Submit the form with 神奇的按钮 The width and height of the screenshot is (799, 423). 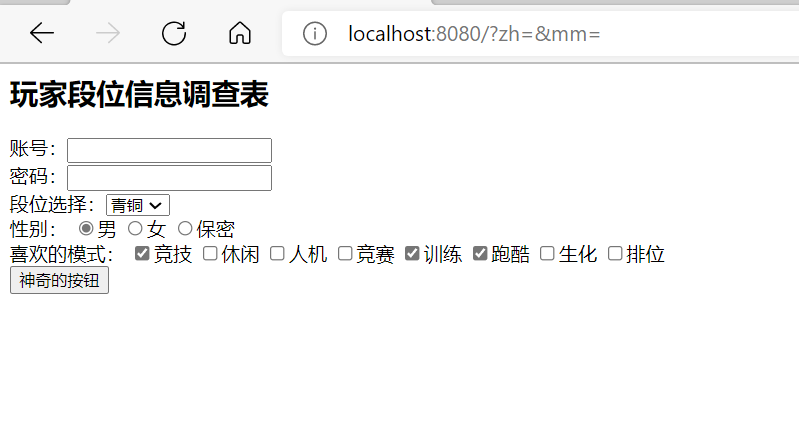(59, 280)
